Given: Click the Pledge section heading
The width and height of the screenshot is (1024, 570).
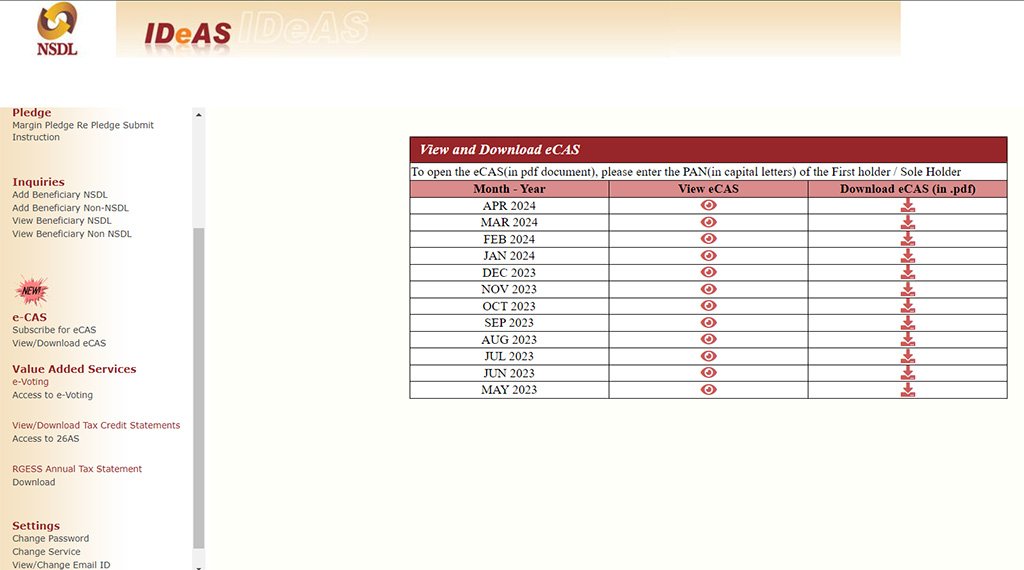Looking at the screenshot, I should [x=31, y=112].
